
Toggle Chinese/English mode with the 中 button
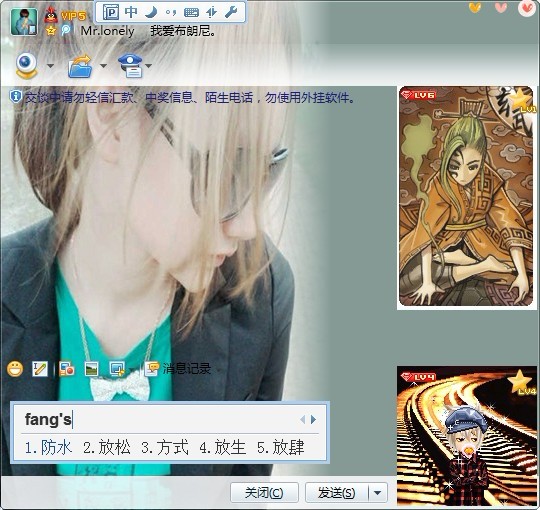131,12
